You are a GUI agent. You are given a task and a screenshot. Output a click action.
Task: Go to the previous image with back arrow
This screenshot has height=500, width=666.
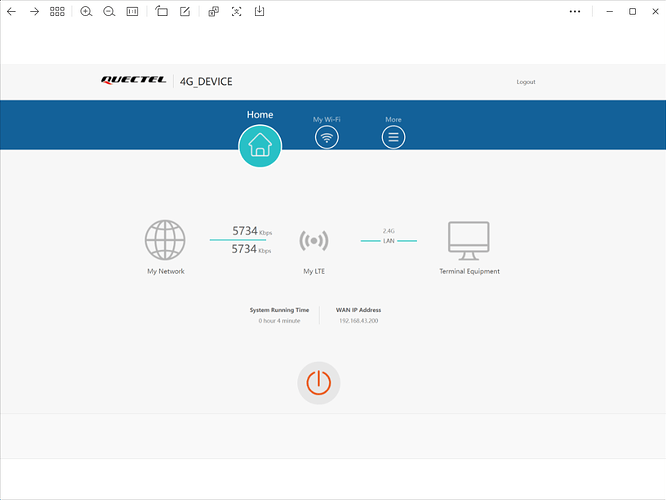[11, 11]
